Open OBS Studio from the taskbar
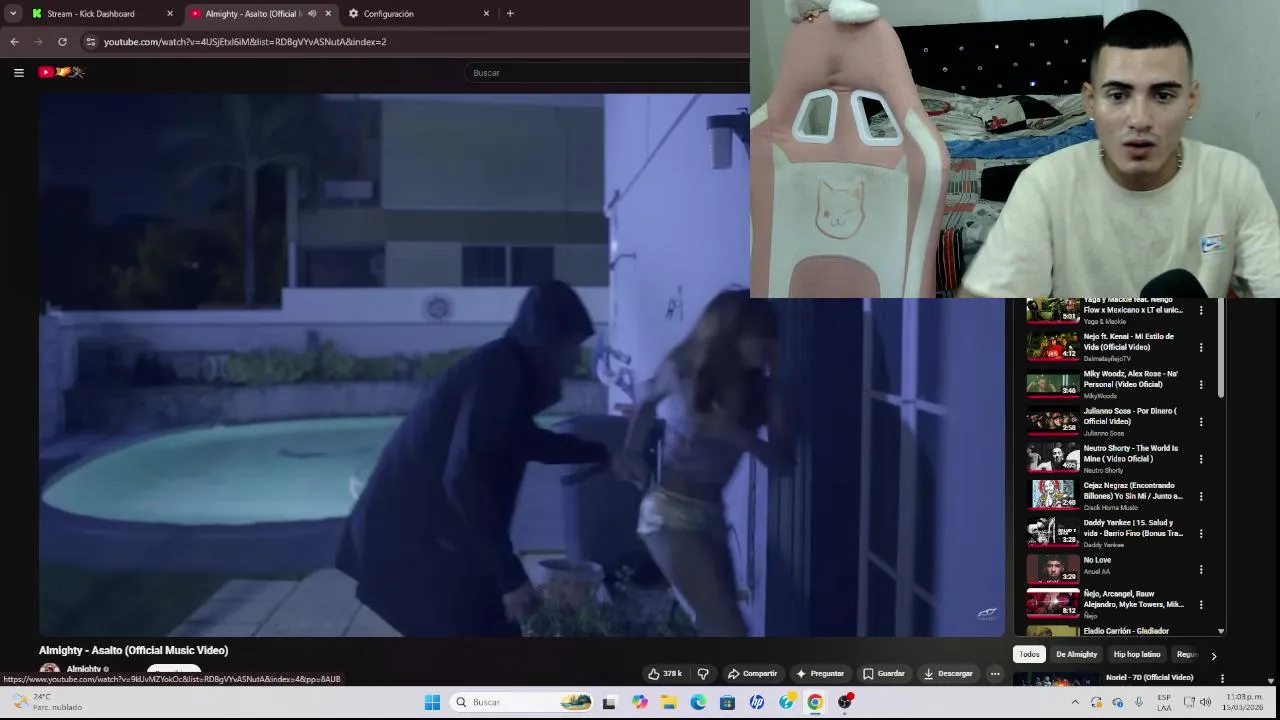Screen dimensions: 1280x720 click(x=845, y=702)
